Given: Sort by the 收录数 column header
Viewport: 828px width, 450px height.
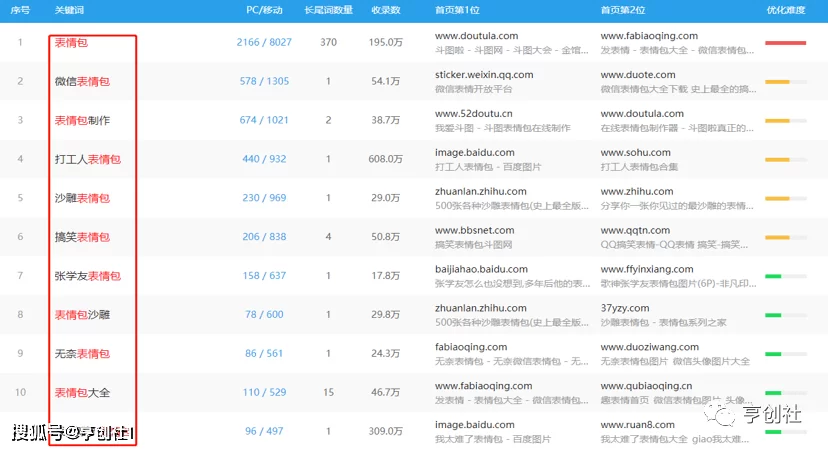Looking at the screenshot, I should [386, 9].
